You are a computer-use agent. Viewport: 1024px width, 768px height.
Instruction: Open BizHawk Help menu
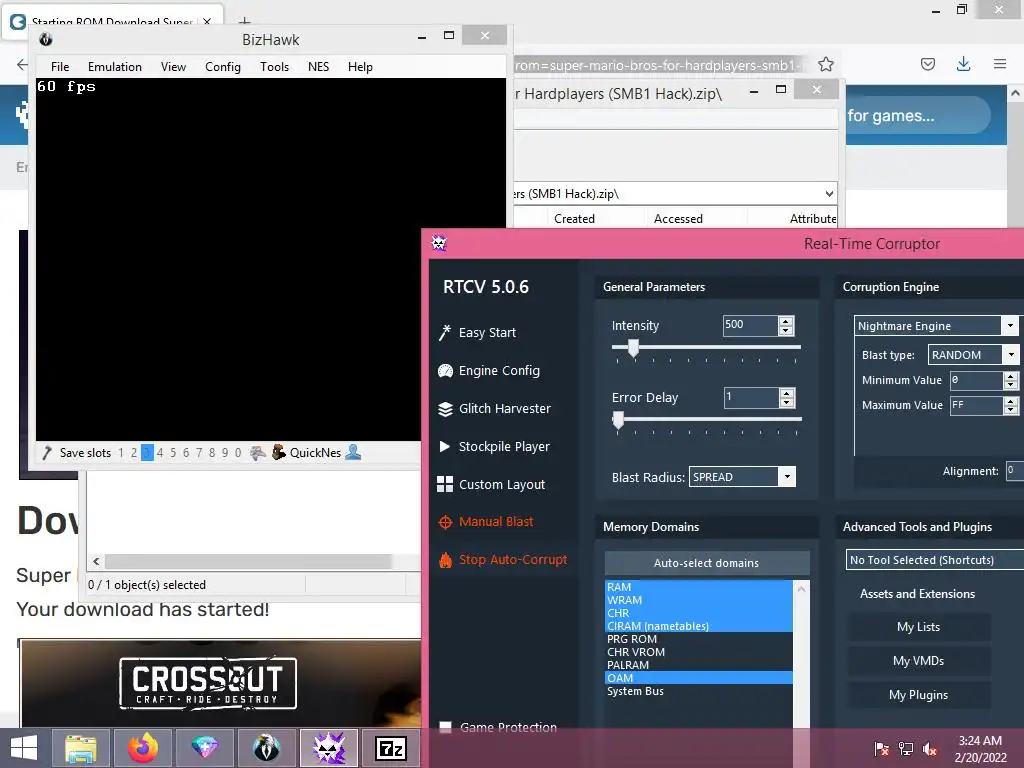tap(360, 67)
